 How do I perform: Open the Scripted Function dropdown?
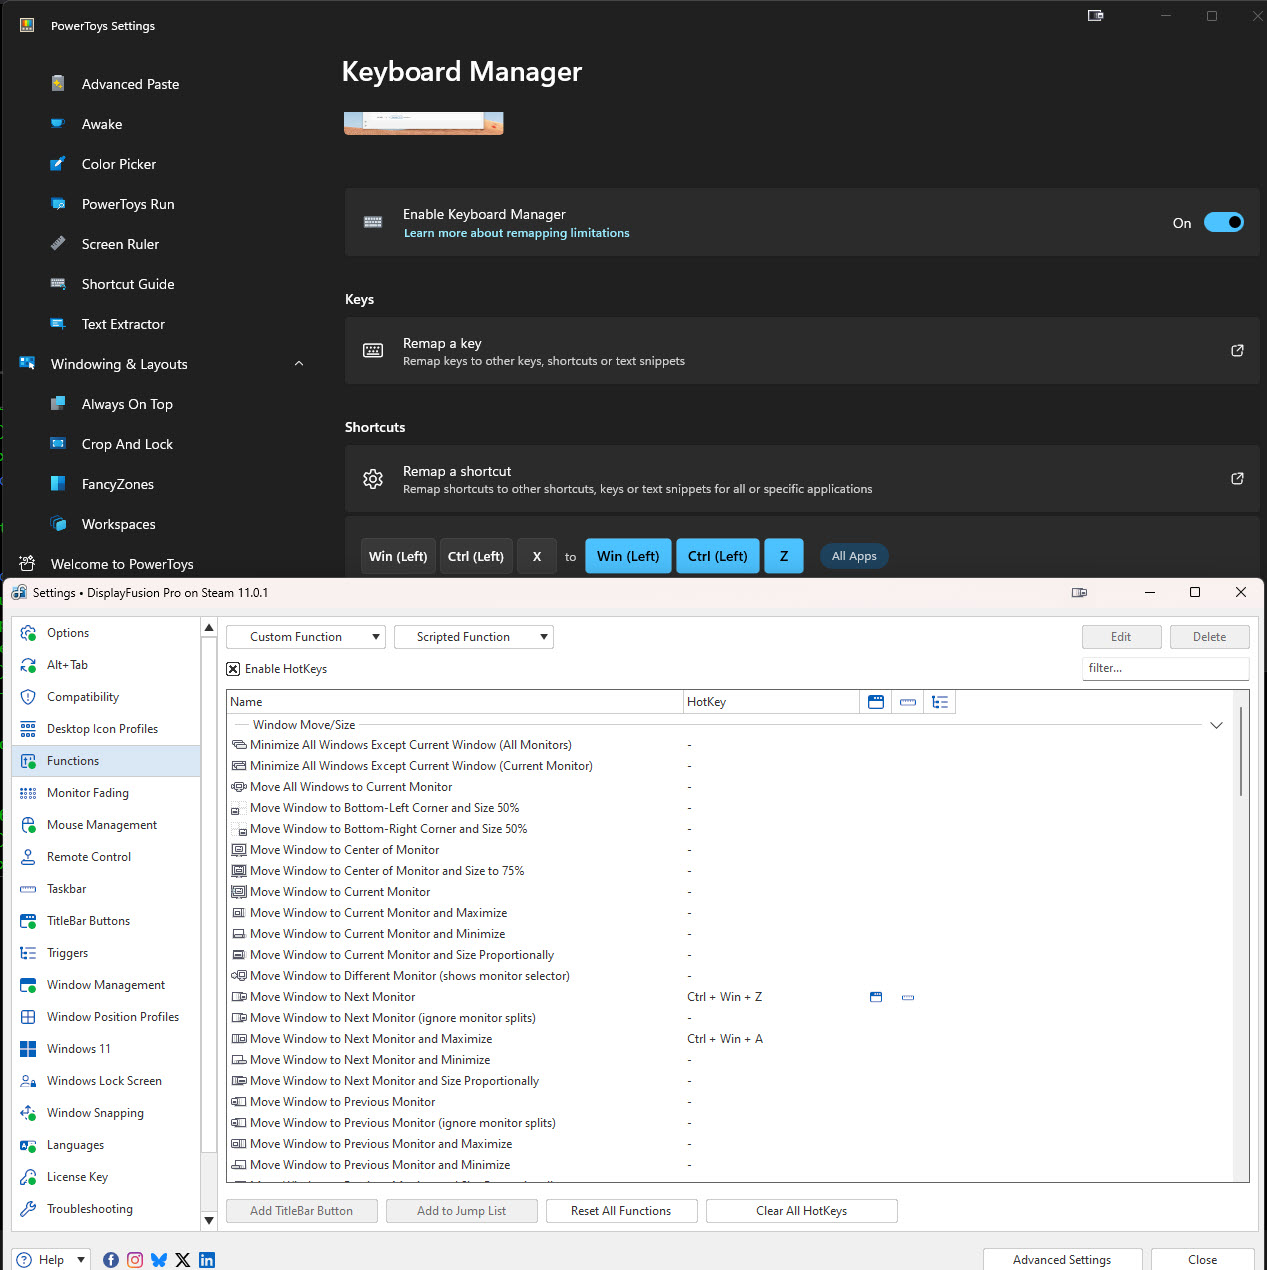click(x=473, y=637)
